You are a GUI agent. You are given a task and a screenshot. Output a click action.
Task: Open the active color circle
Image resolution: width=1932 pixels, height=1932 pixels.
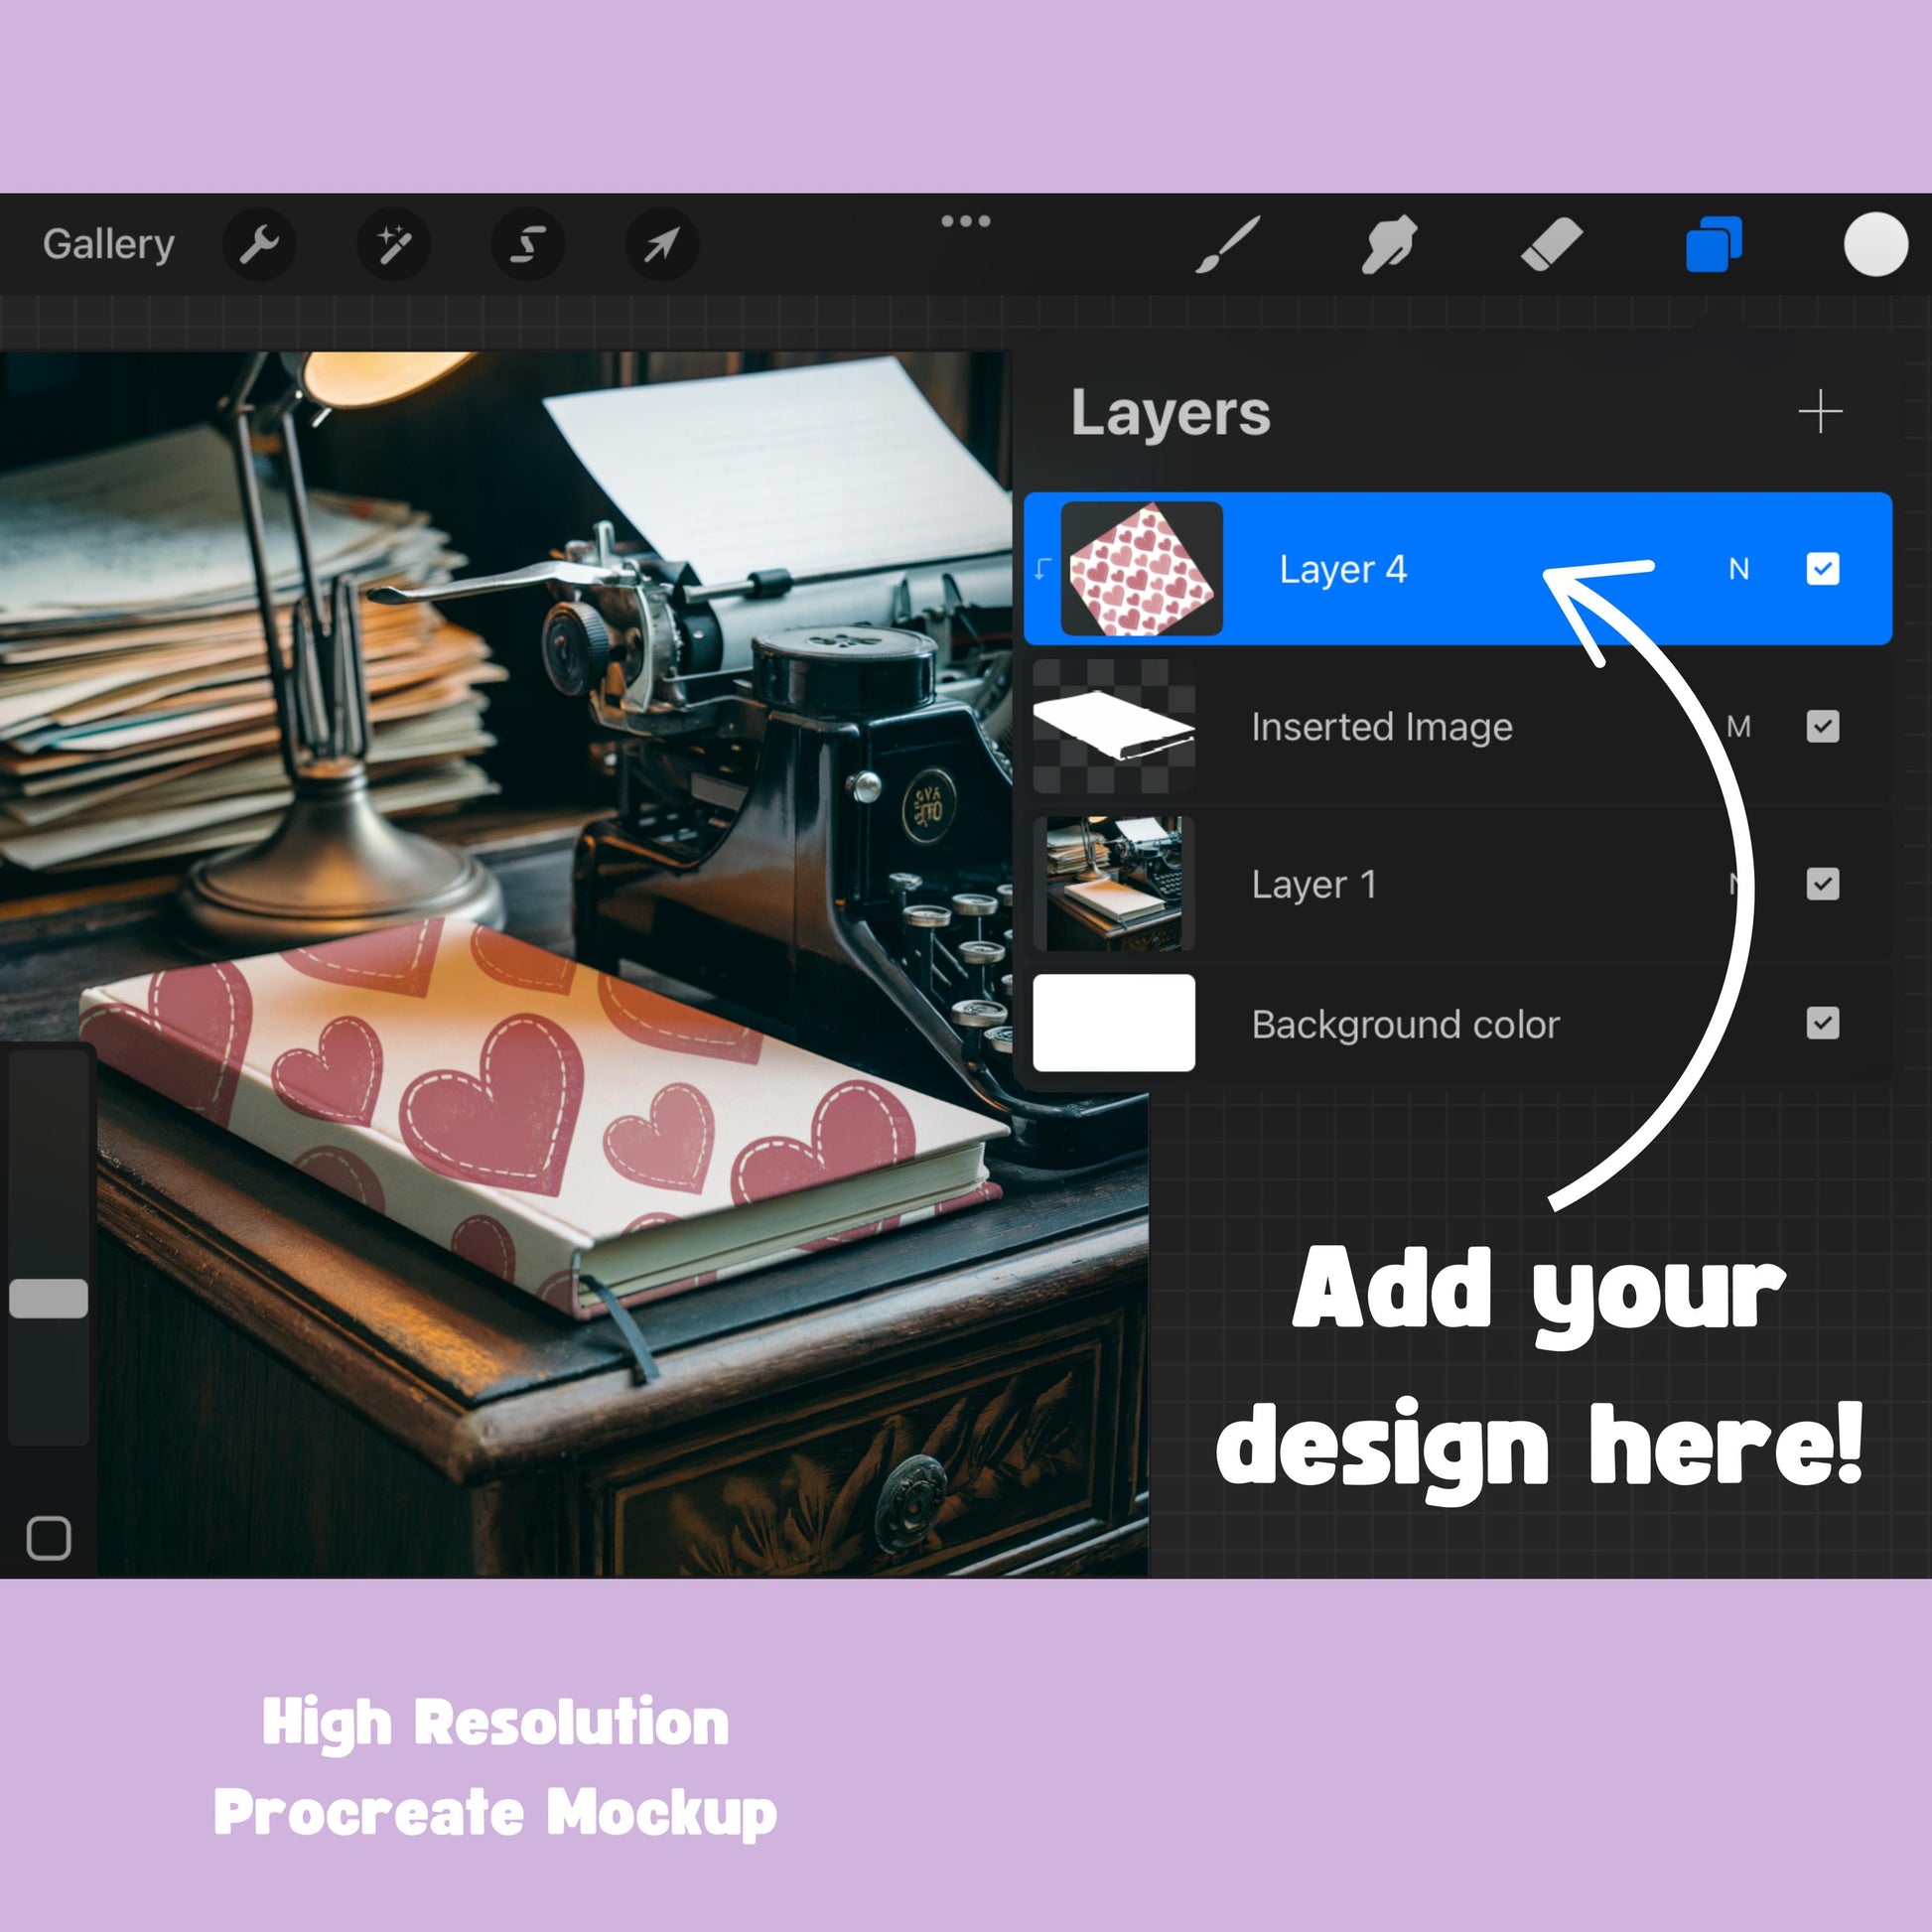click(1876, 244)
